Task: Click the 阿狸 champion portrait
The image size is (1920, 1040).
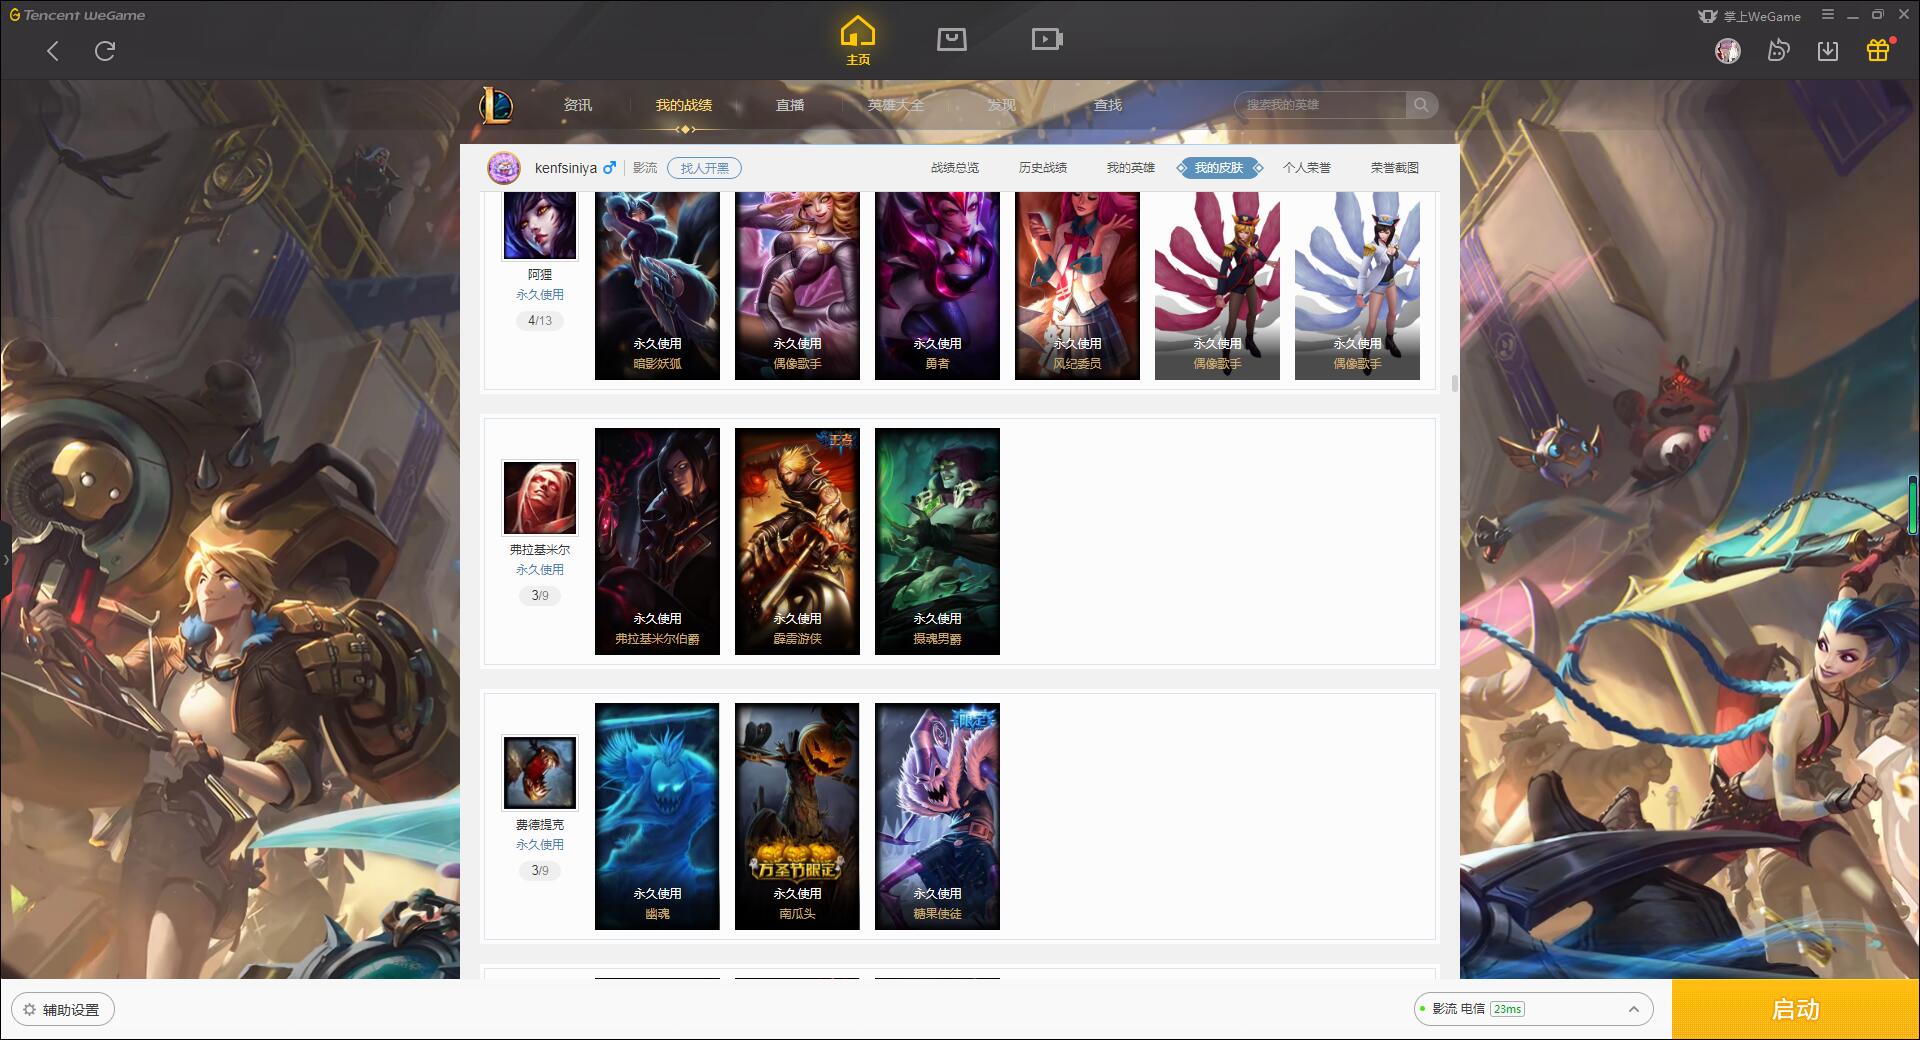Action: [x=540, y=224]
